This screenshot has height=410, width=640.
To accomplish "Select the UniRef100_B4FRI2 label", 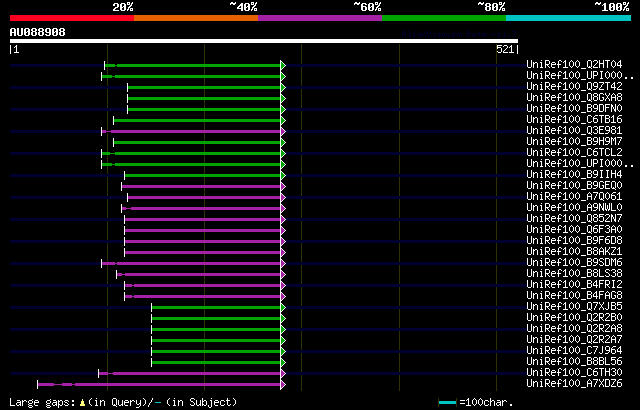I will point(574,285).
